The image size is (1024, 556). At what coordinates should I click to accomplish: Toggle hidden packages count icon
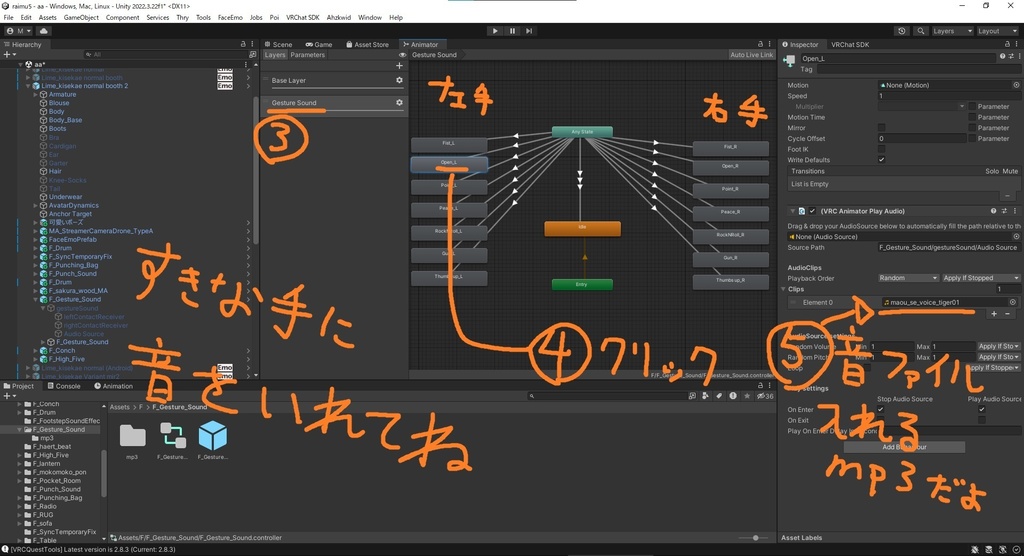click(764, 396)
